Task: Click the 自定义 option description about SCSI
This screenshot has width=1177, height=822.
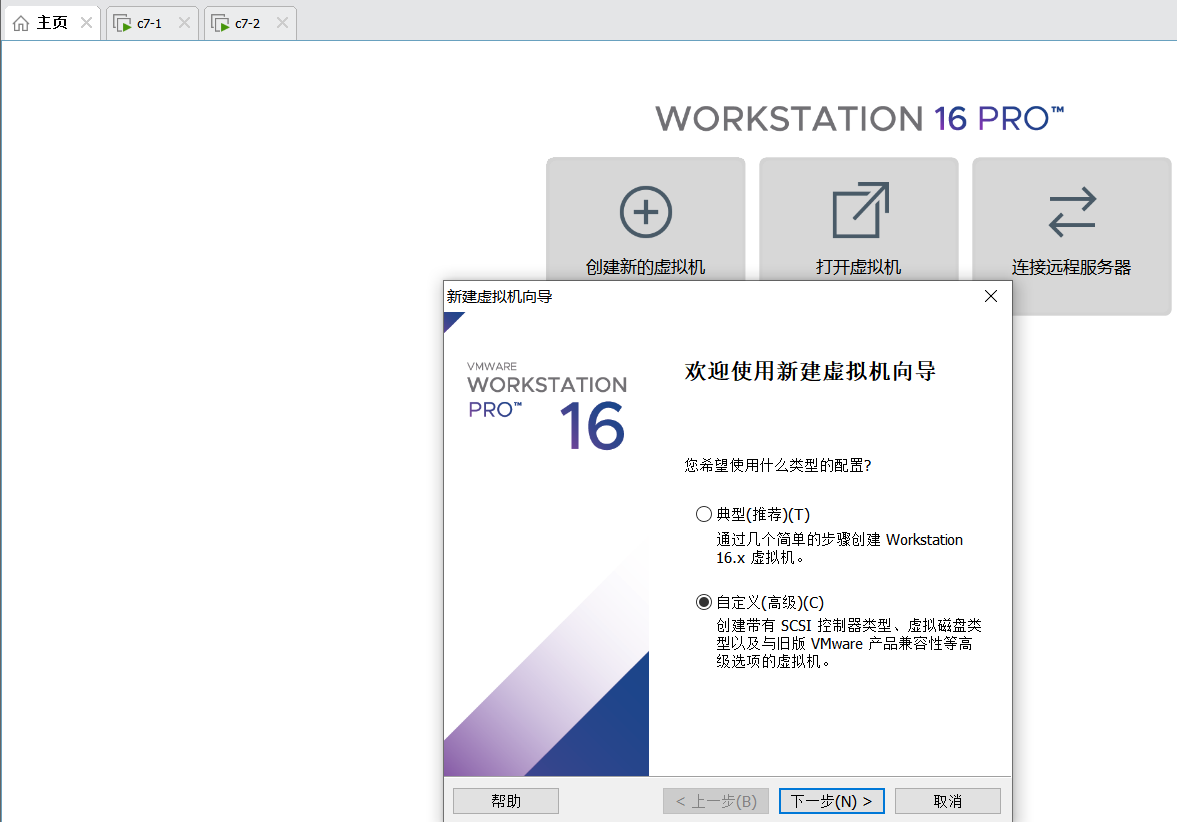Action: coord(848,643)
